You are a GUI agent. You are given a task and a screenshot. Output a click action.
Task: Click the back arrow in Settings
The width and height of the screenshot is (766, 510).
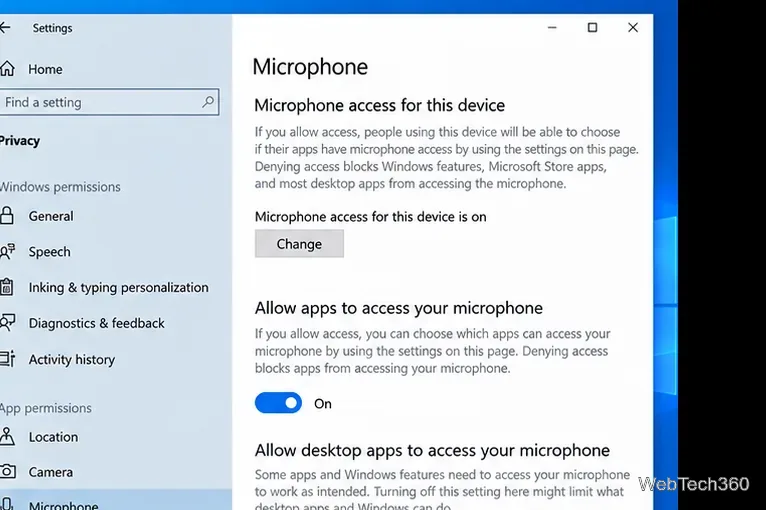[x=5, y=28]
